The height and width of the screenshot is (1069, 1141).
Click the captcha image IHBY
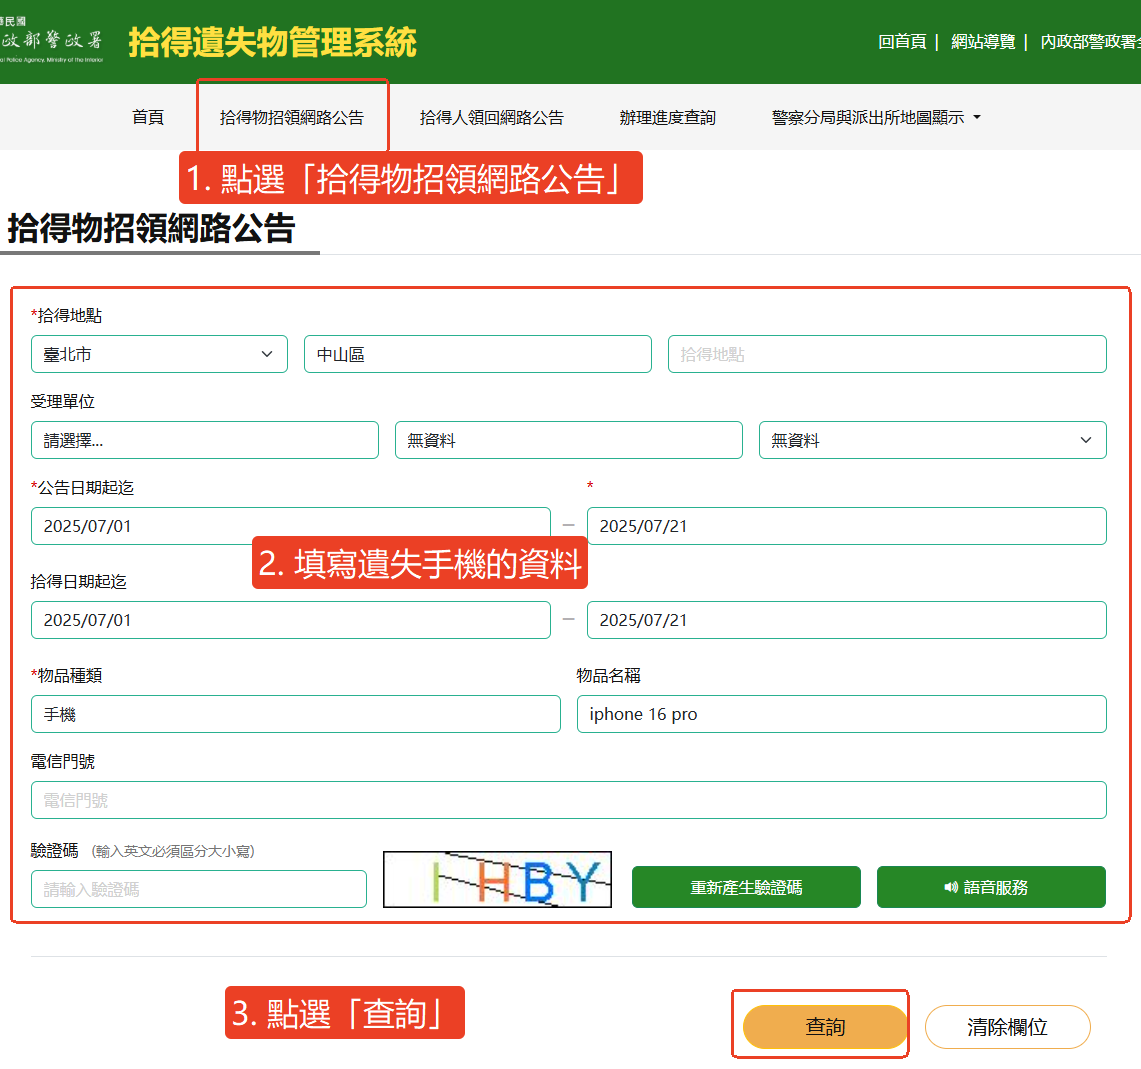[497, 879]
